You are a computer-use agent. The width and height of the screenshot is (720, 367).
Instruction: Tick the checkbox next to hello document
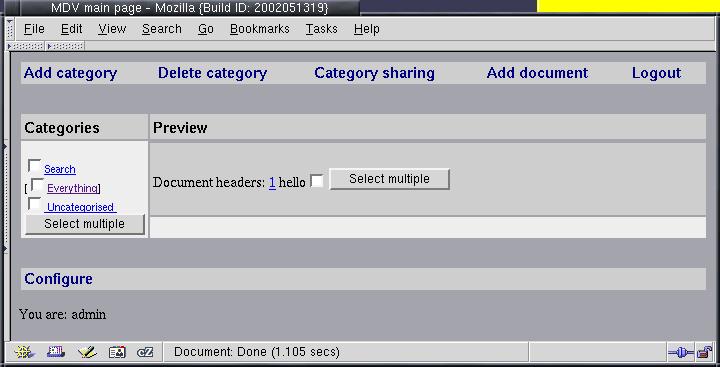click(317, 181)
